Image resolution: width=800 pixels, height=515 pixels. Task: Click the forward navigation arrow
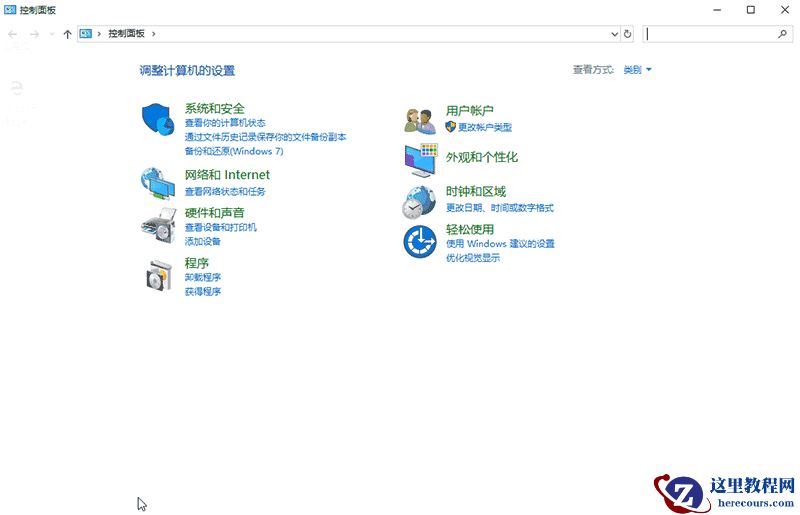34,34
